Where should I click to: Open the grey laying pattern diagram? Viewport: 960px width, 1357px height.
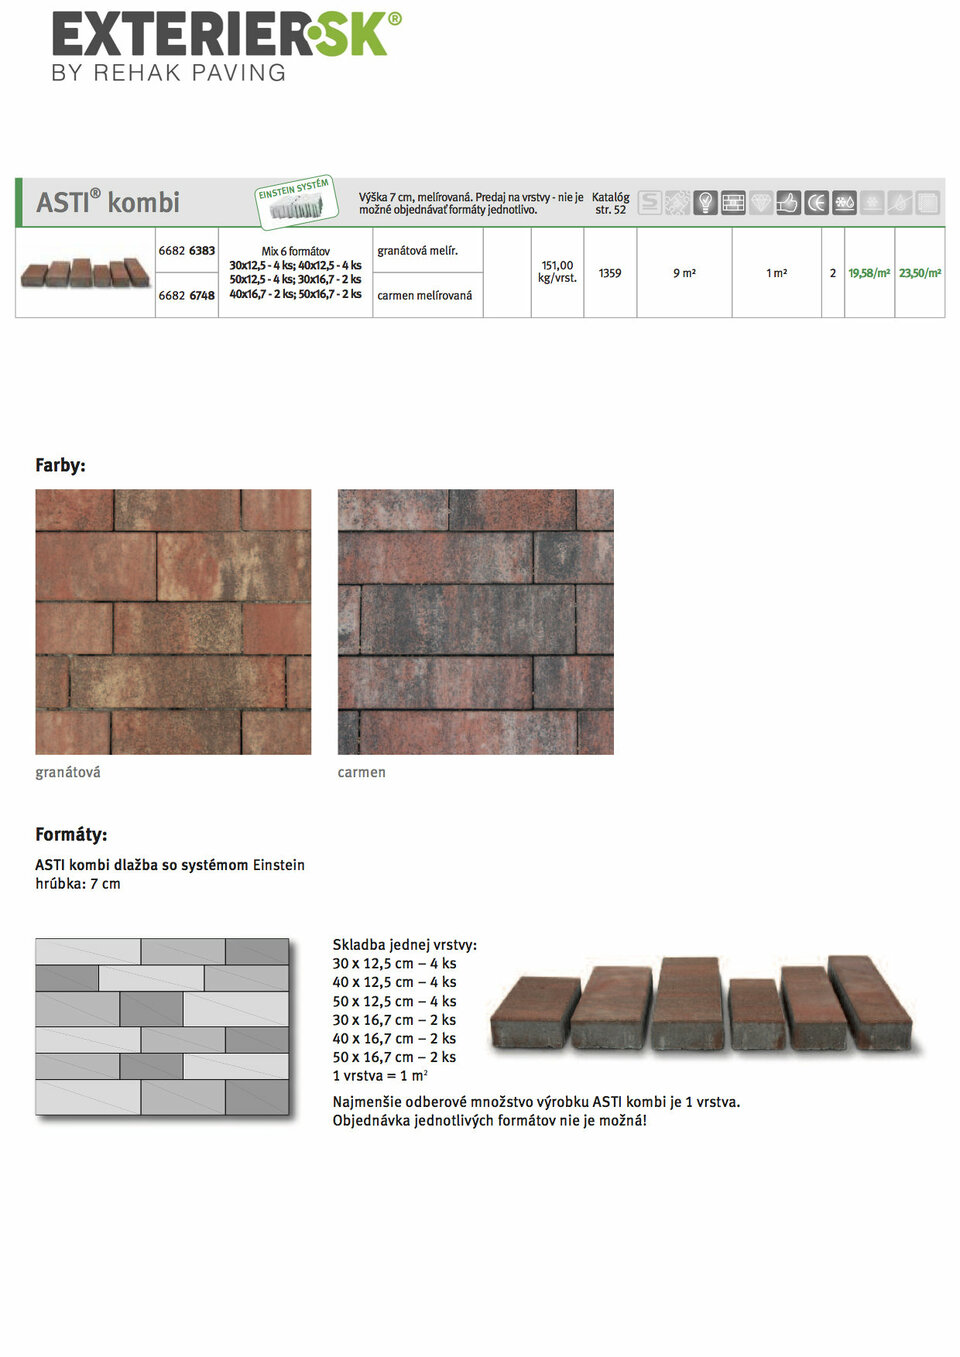point(163,1028)
